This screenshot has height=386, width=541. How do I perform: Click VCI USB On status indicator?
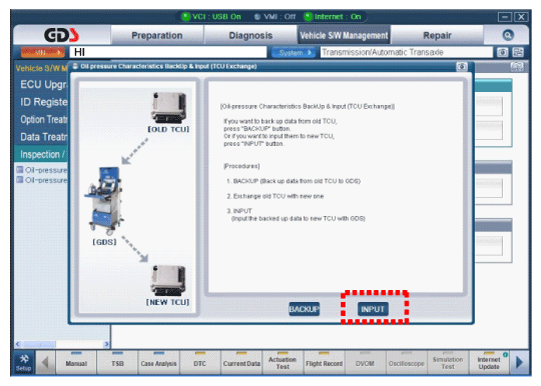[212, 17]
